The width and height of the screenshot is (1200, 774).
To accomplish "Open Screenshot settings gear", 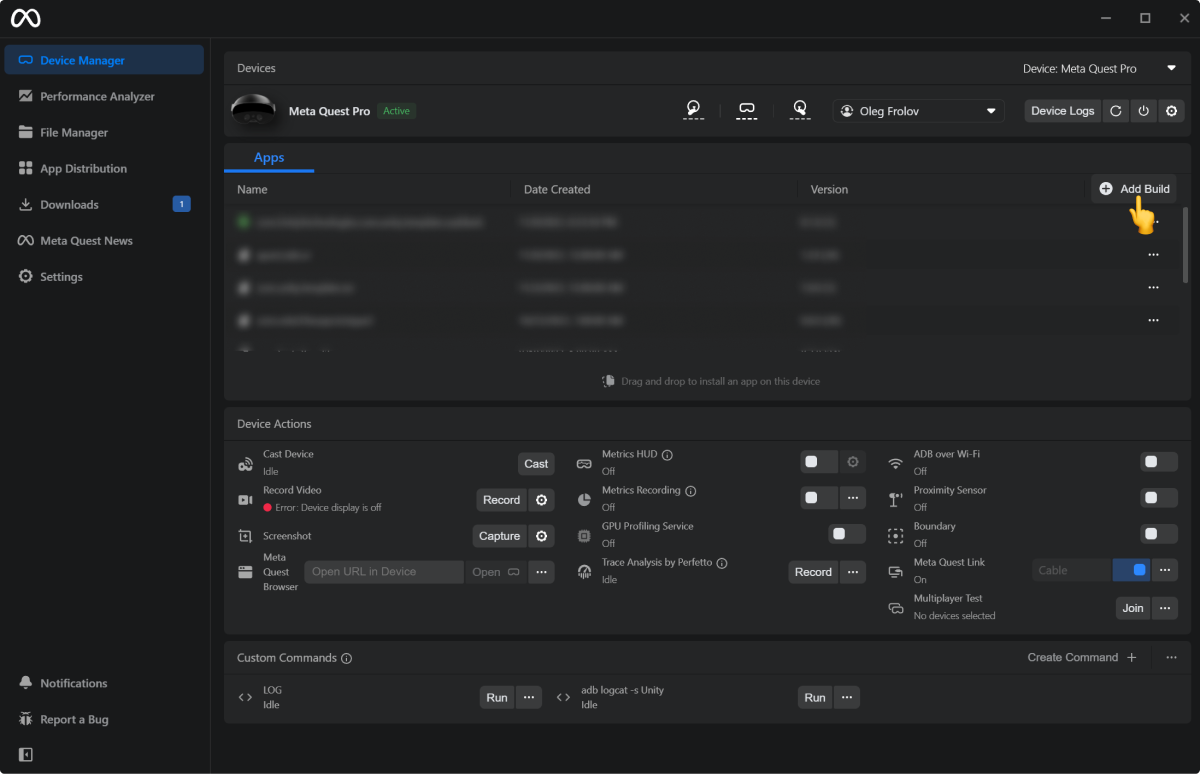I will tap(541, 536).
